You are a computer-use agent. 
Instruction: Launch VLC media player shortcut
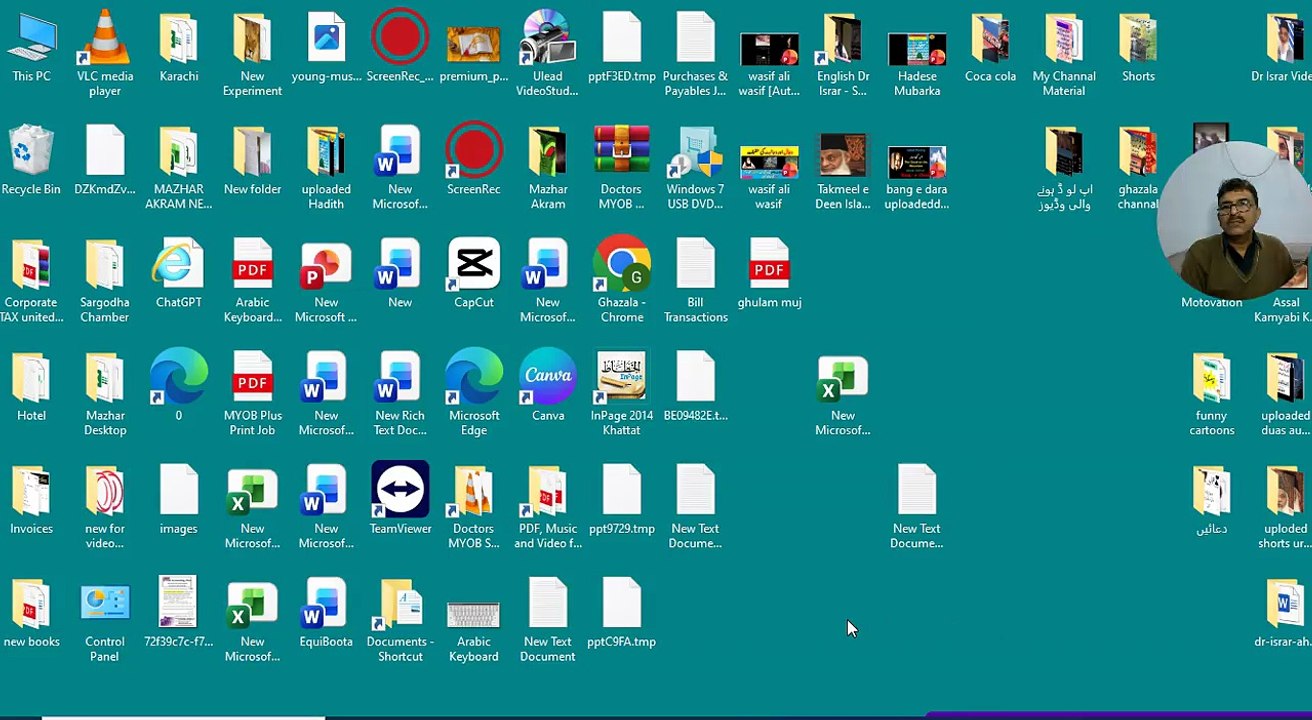(105, 55)
